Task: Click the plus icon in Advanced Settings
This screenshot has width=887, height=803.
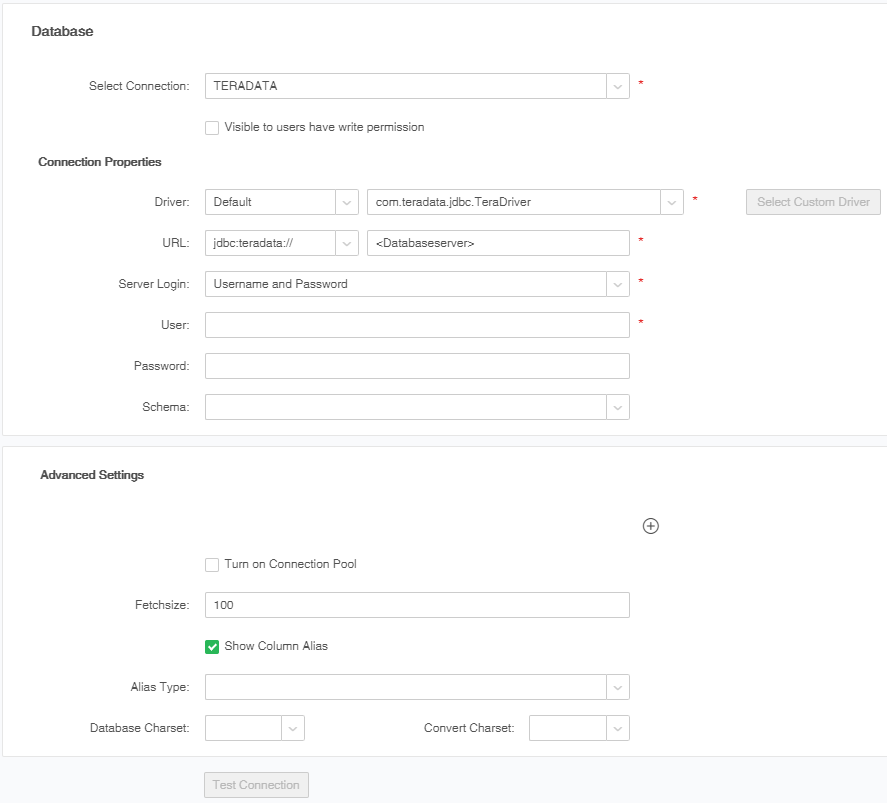Action: (x=651, y=526)
